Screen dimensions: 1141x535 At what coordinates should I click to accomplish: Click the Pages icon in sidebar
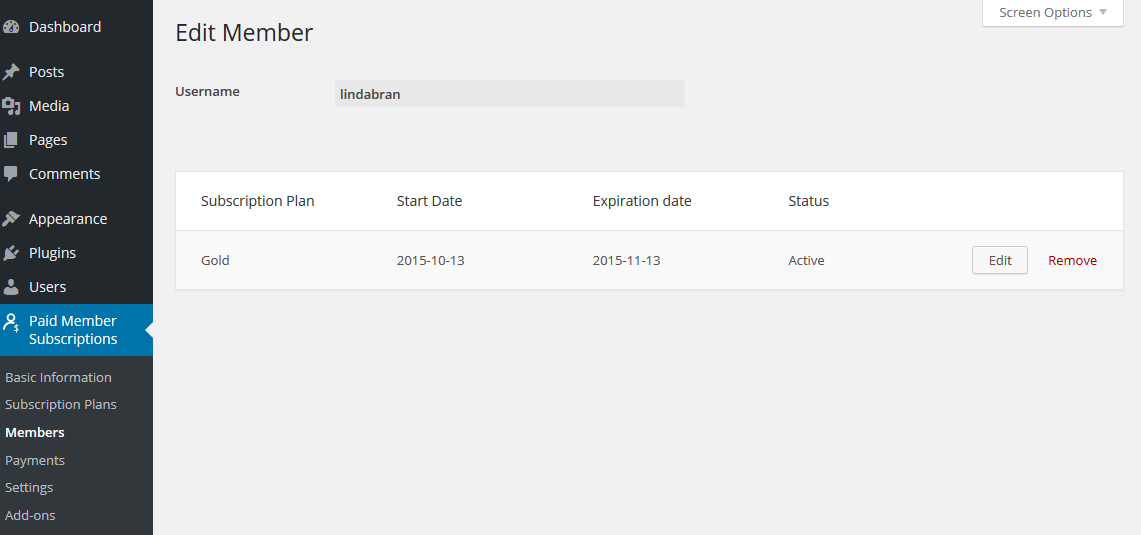click(12, 140)
